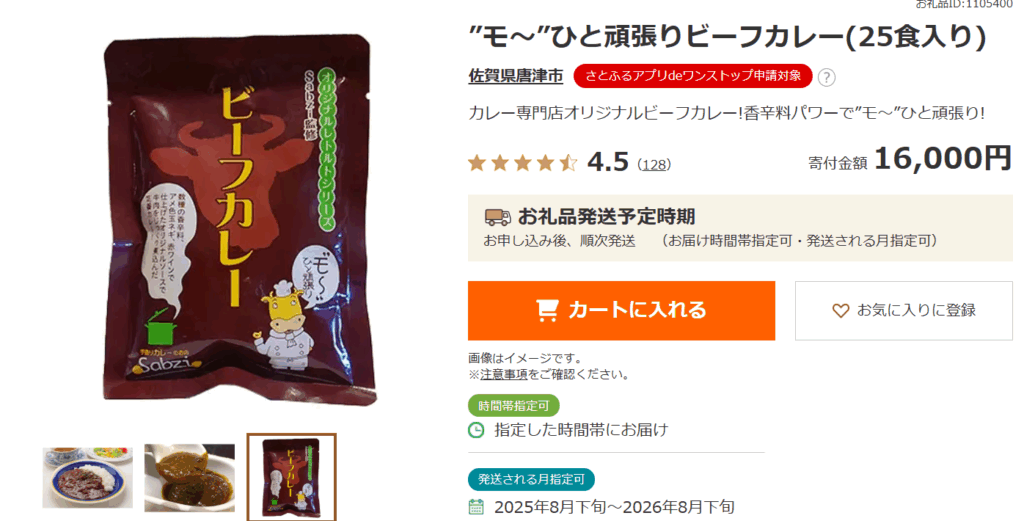Screen dimensions: 1024x521
Task: Select the curry rice plate thumbnail
Action: click(x=88, y=477)
